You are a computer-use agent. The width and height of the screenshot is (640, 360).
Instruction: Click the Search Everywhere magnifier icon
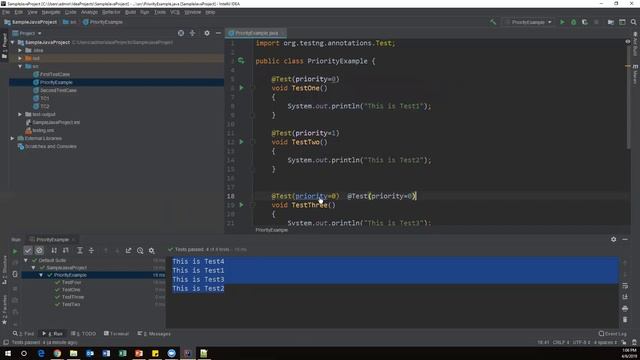[x=633, y=22]
